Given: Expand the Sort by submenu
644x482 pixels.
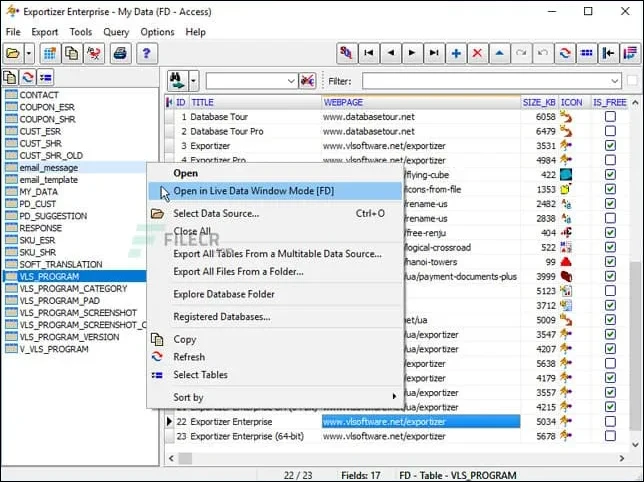Looking at the screenshot, I should pos(275,397).
